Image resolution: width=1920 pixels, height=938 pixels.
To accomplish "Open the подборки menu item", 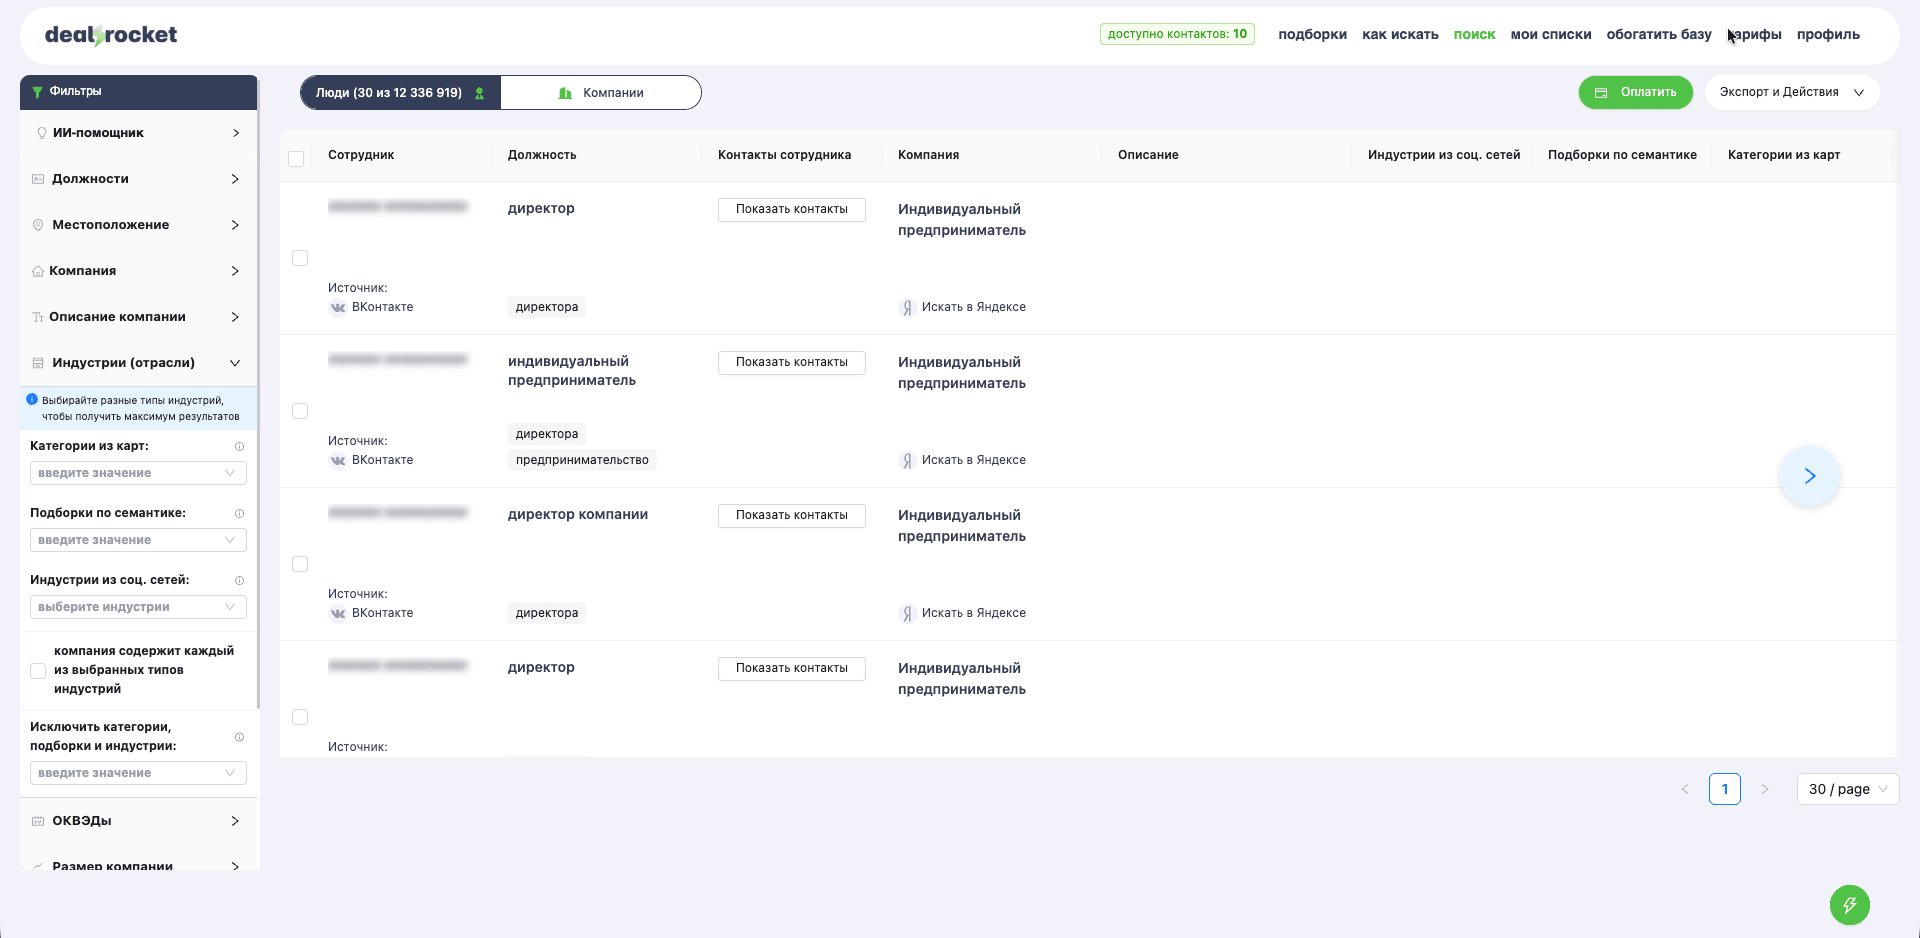I will point(1312,35).
